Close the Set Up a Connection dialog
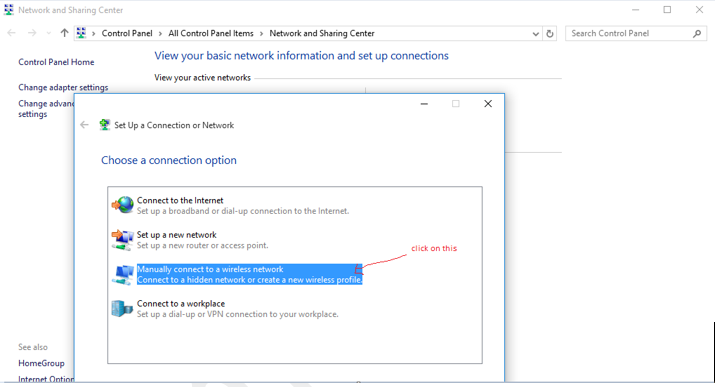Viewport: 717px width, 387px height. click(x=488, y=104)
